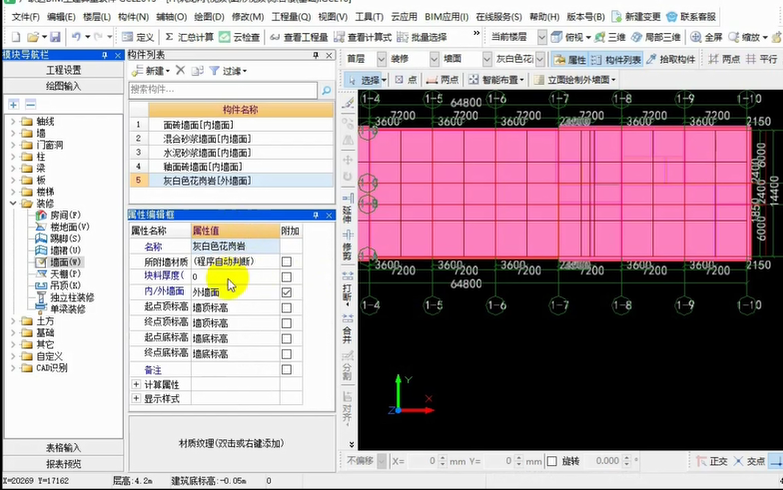The image size is (783, 490).
Task: Click the 修剪 trim tool icon
Action: click(x=348, y=245)
